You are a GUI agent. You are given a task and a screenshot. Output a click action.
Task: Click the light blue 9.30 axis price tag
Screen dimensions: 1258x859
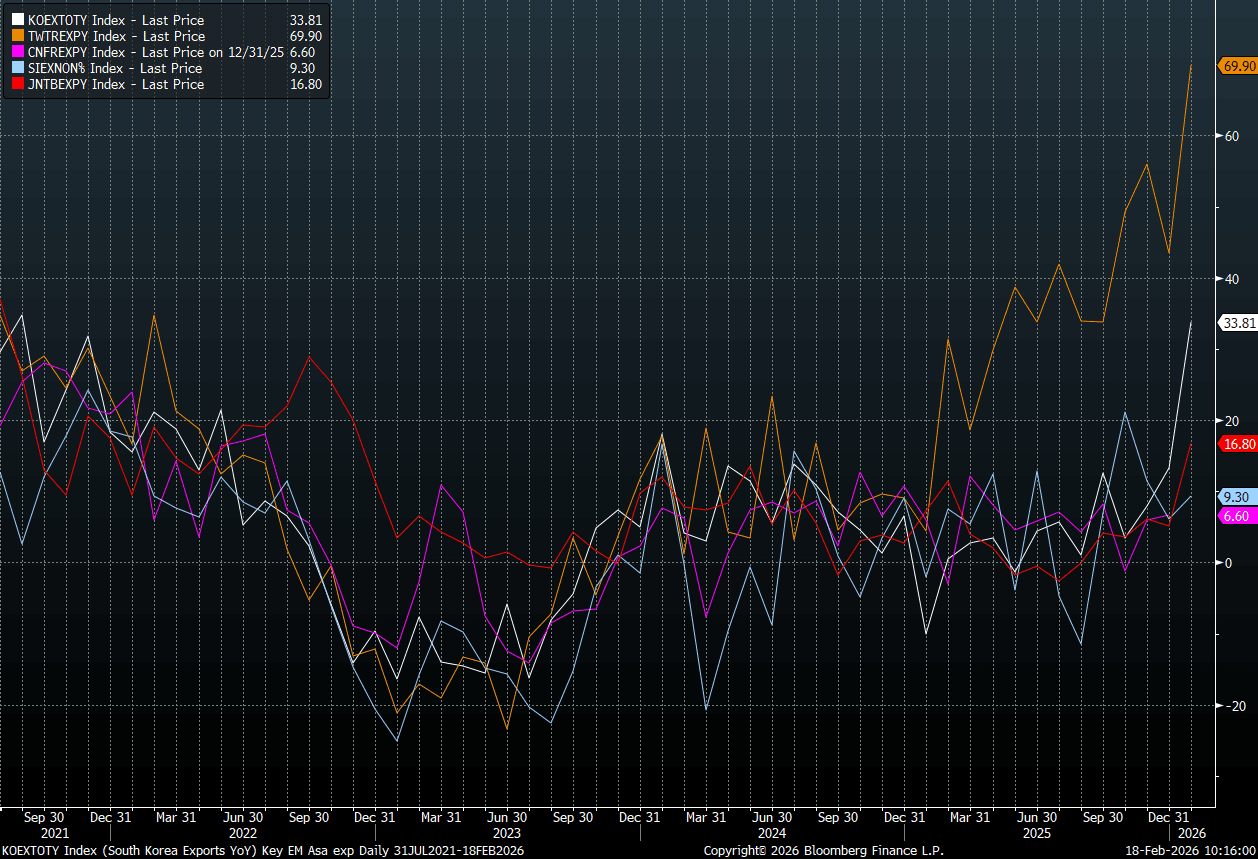1235,497
